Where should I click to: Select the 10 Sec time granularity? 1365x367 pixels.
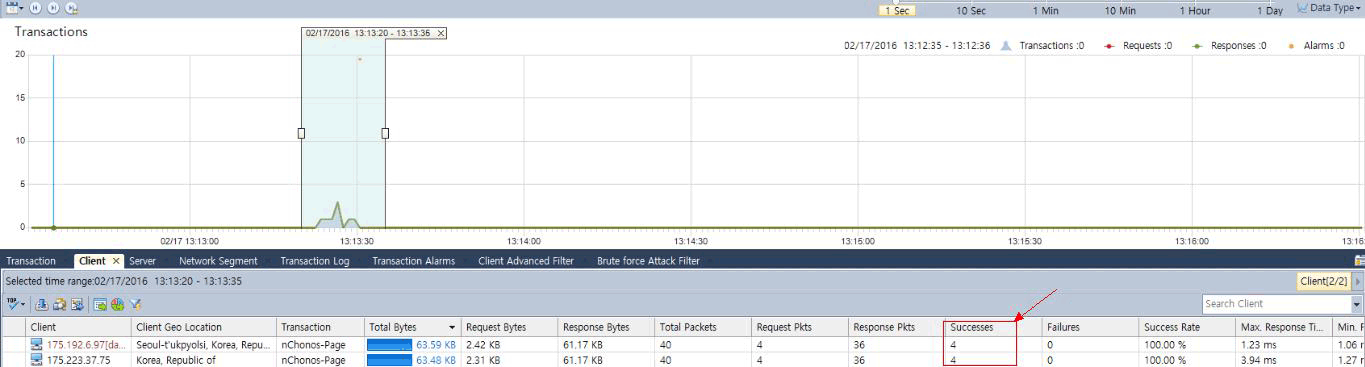coord(971,10)
